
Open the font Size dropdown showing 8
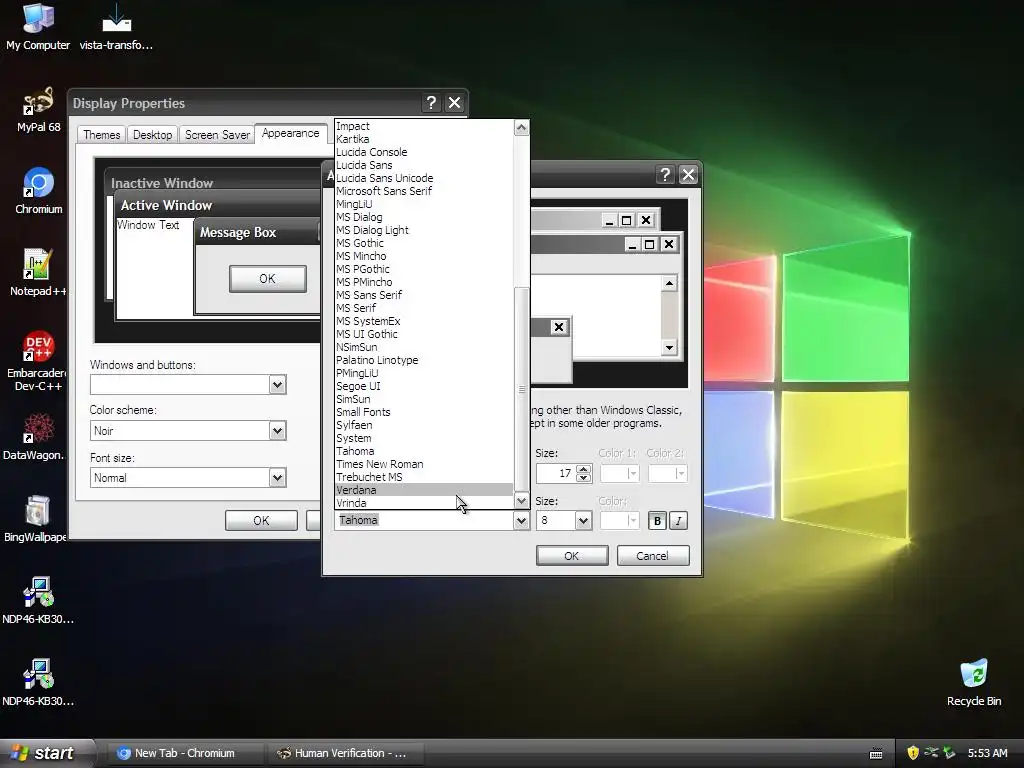click(583, 520)
